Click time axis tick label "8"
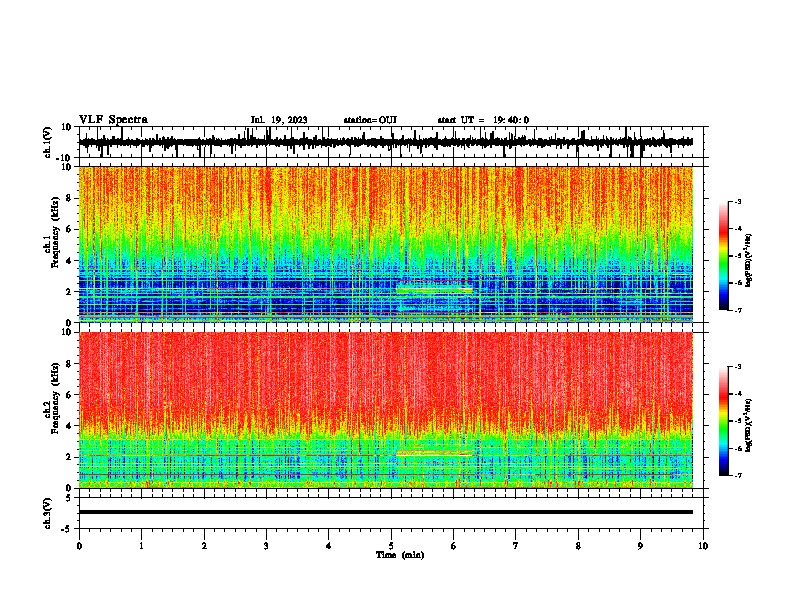792x612 pixels. pos(578,546)
